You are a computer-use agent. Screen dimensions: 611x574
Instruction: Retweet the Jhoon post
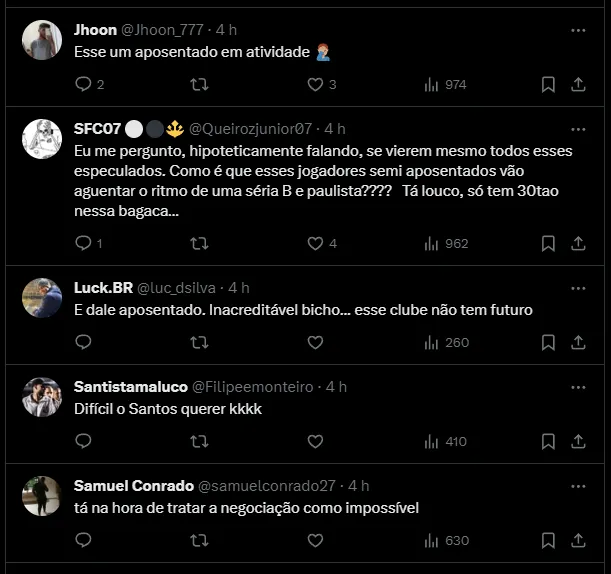(x=199, y=85)
